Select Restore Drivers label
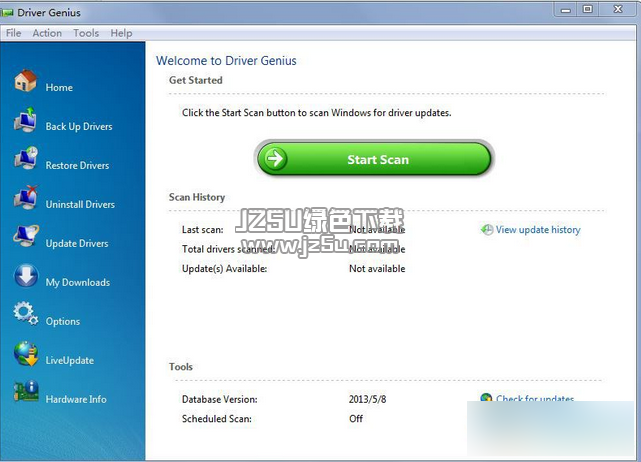This screenshot has width=641, height=462. click(x=77, y=166)
